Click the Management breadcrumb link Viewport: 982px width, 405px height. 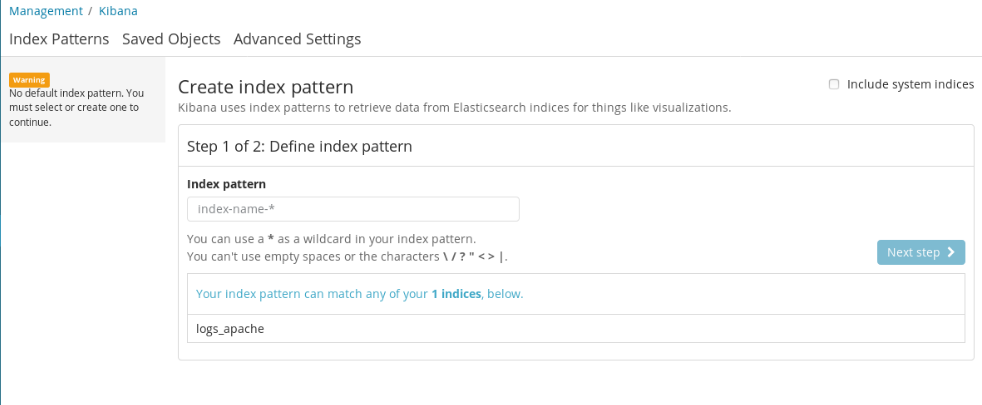pyautogui.click(x=46, y=11)
